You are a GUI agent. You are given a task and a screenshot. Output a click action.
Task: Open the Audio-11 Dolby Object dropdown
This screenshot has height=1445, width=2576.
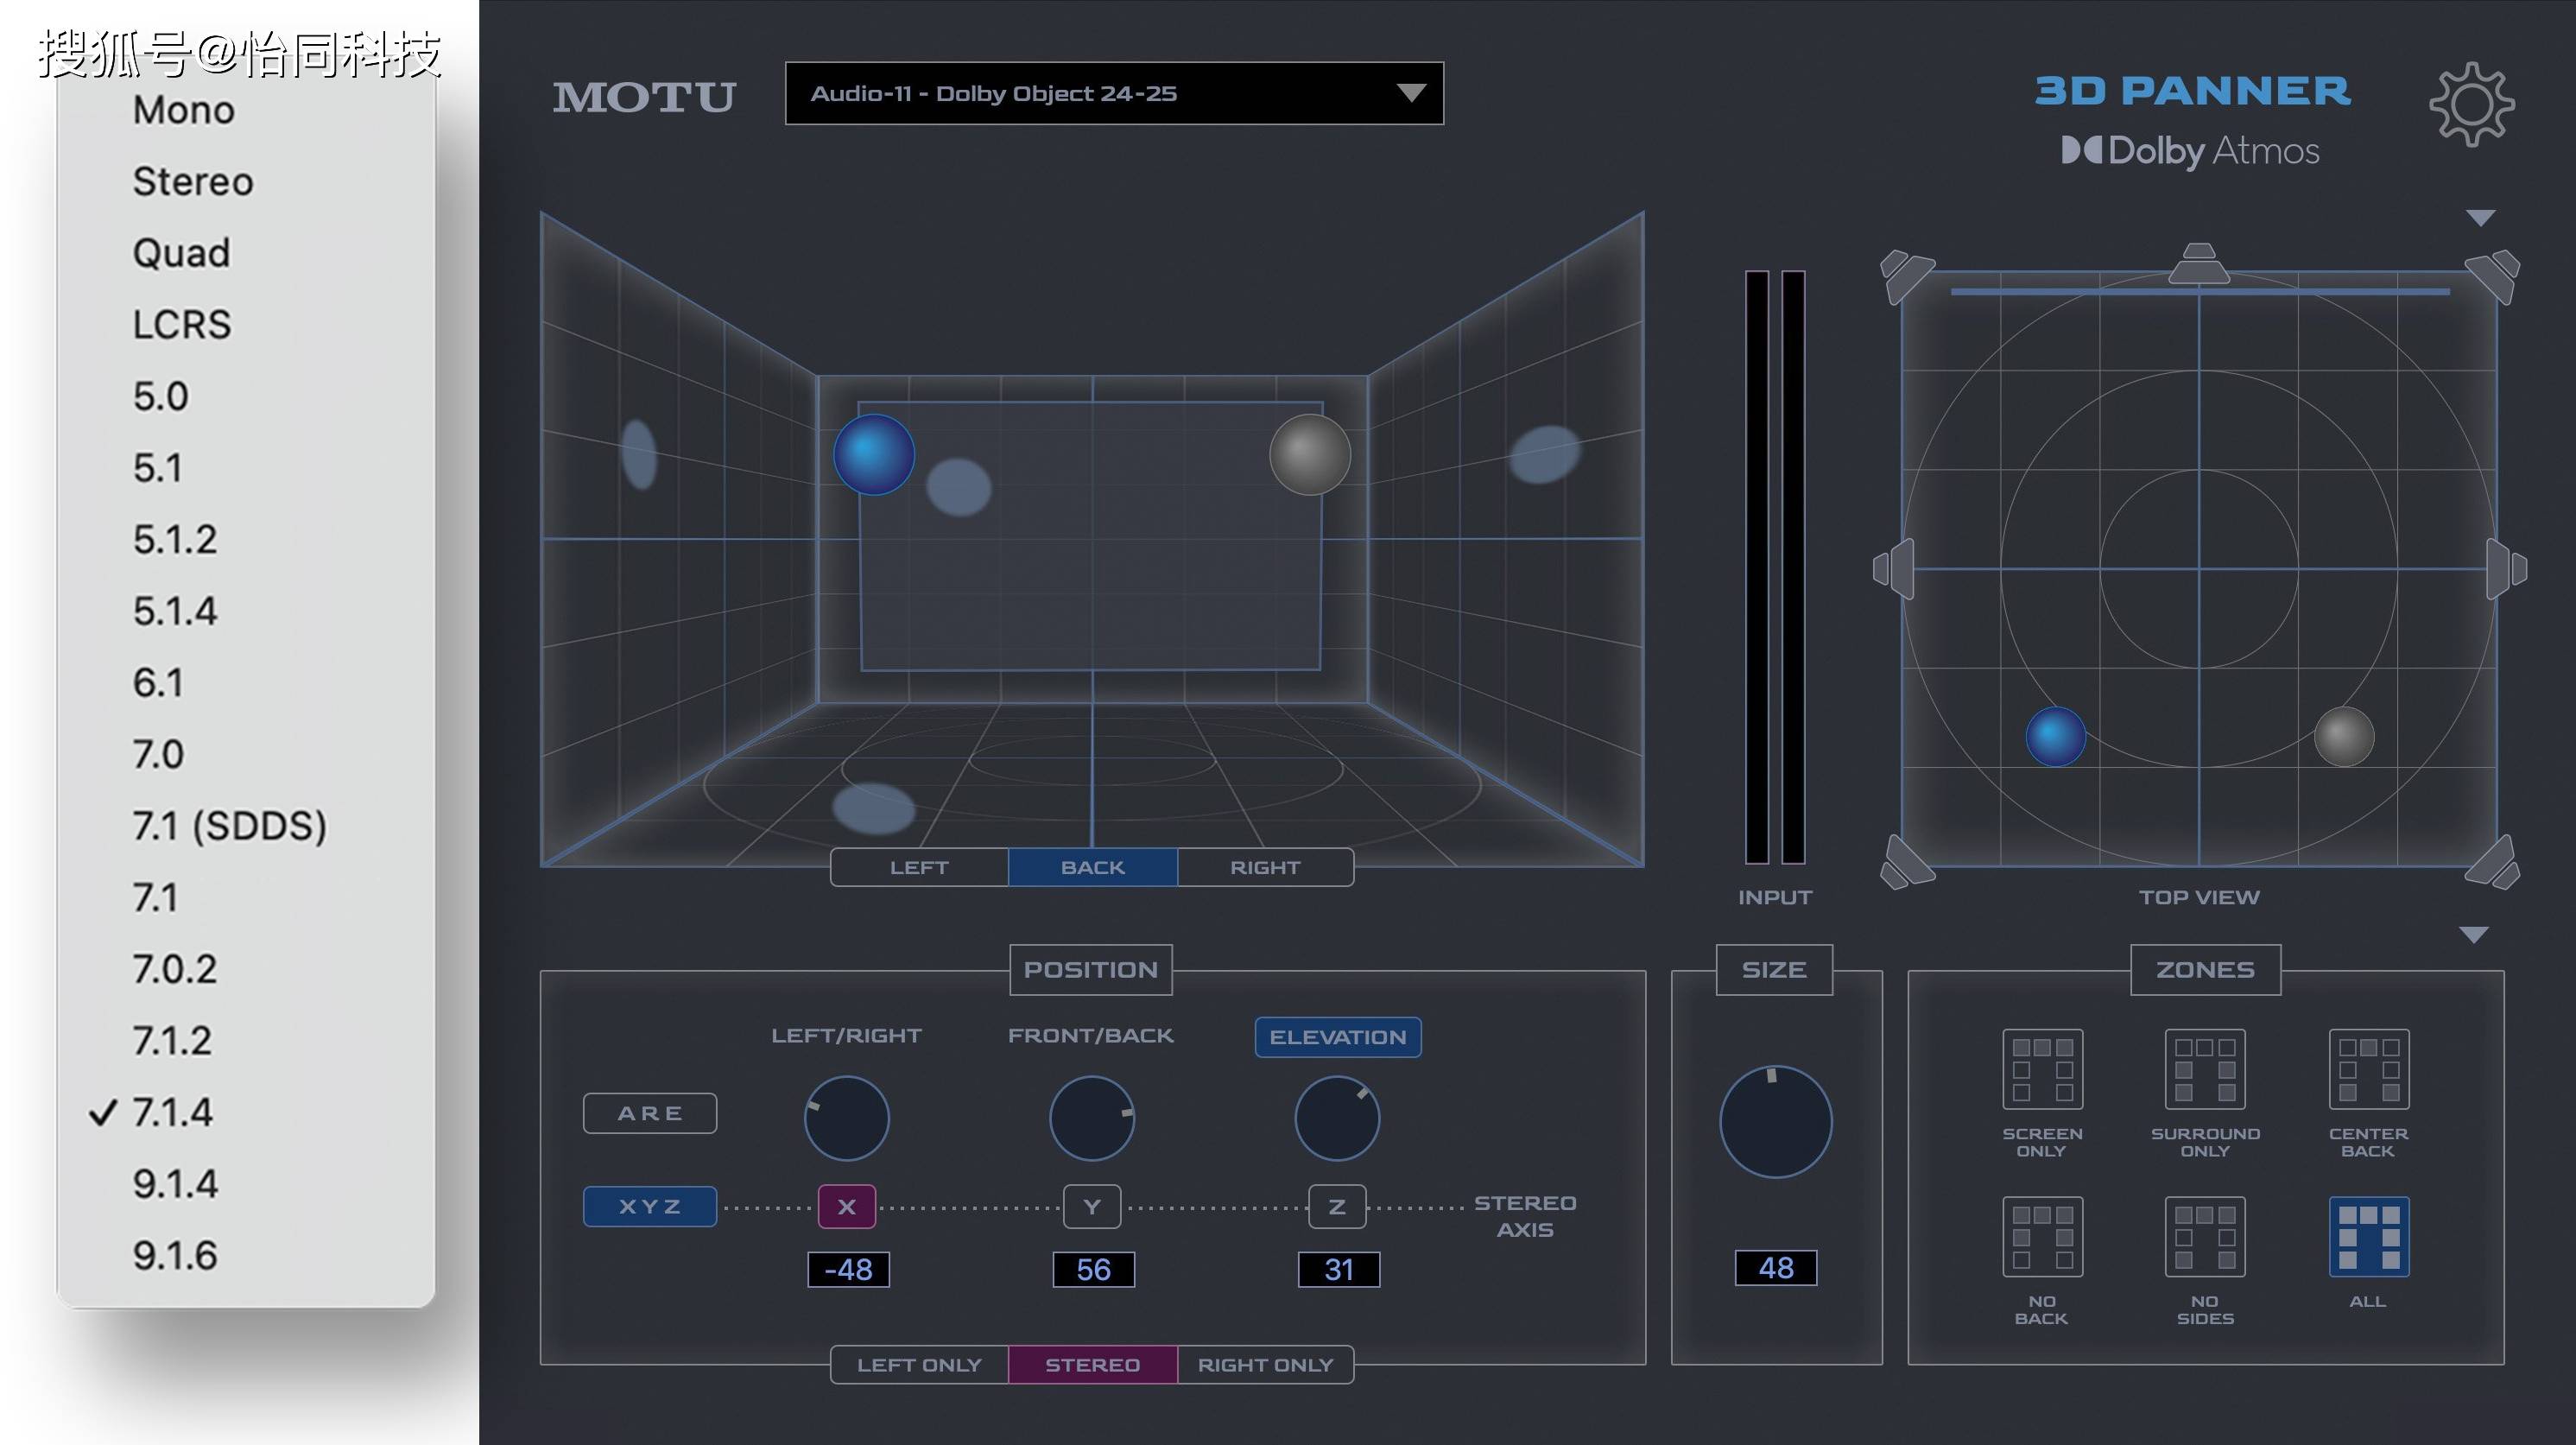(1114, 93)
